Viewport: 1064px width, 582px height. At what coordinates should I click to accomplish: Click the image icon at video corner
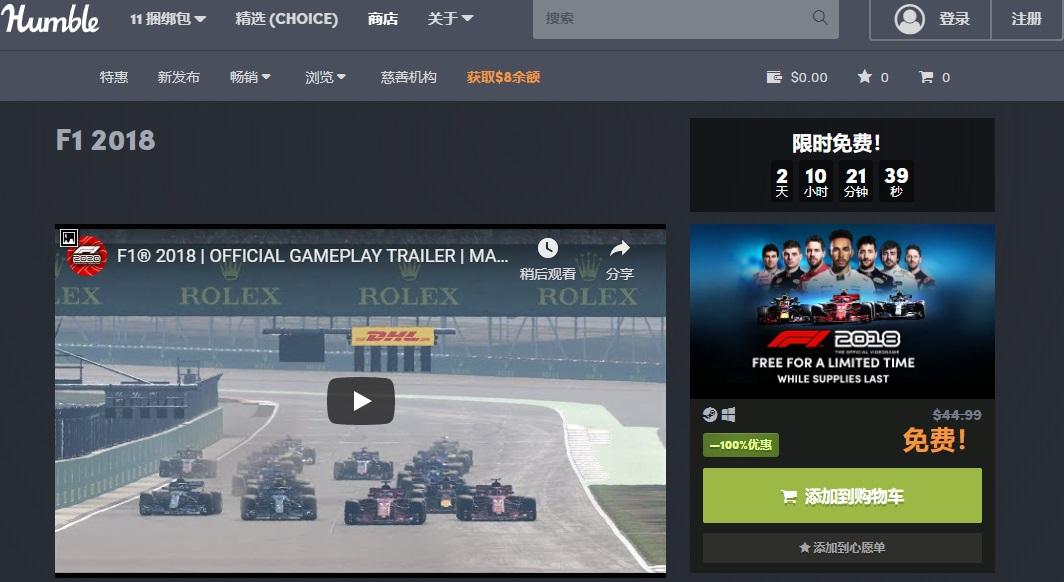click(69, 237)
